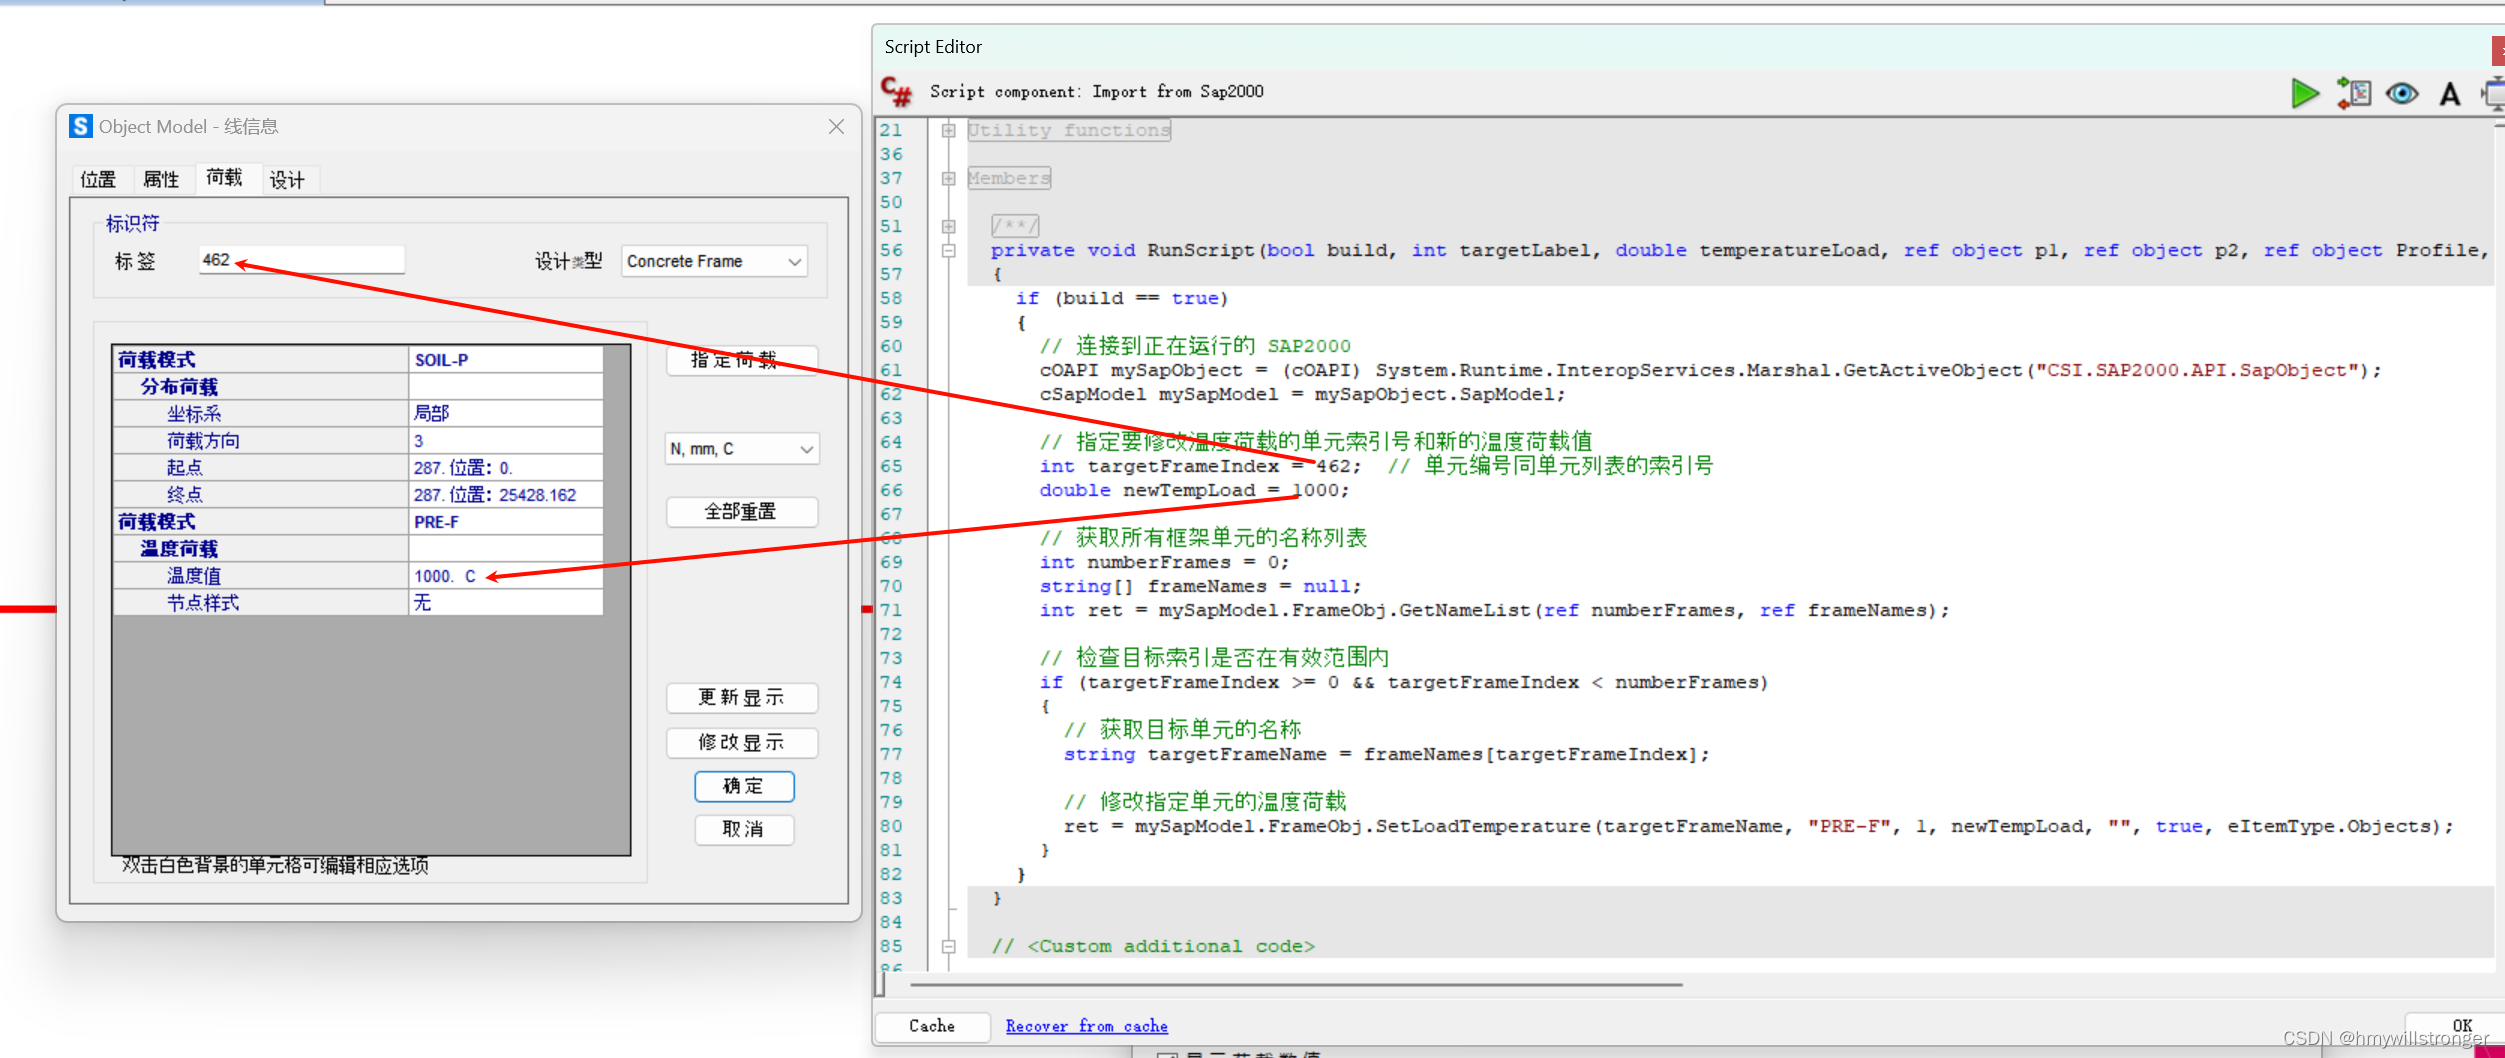Collapse the RunScript method at line 56
2505x1058 pixels.
coord(948,250)
